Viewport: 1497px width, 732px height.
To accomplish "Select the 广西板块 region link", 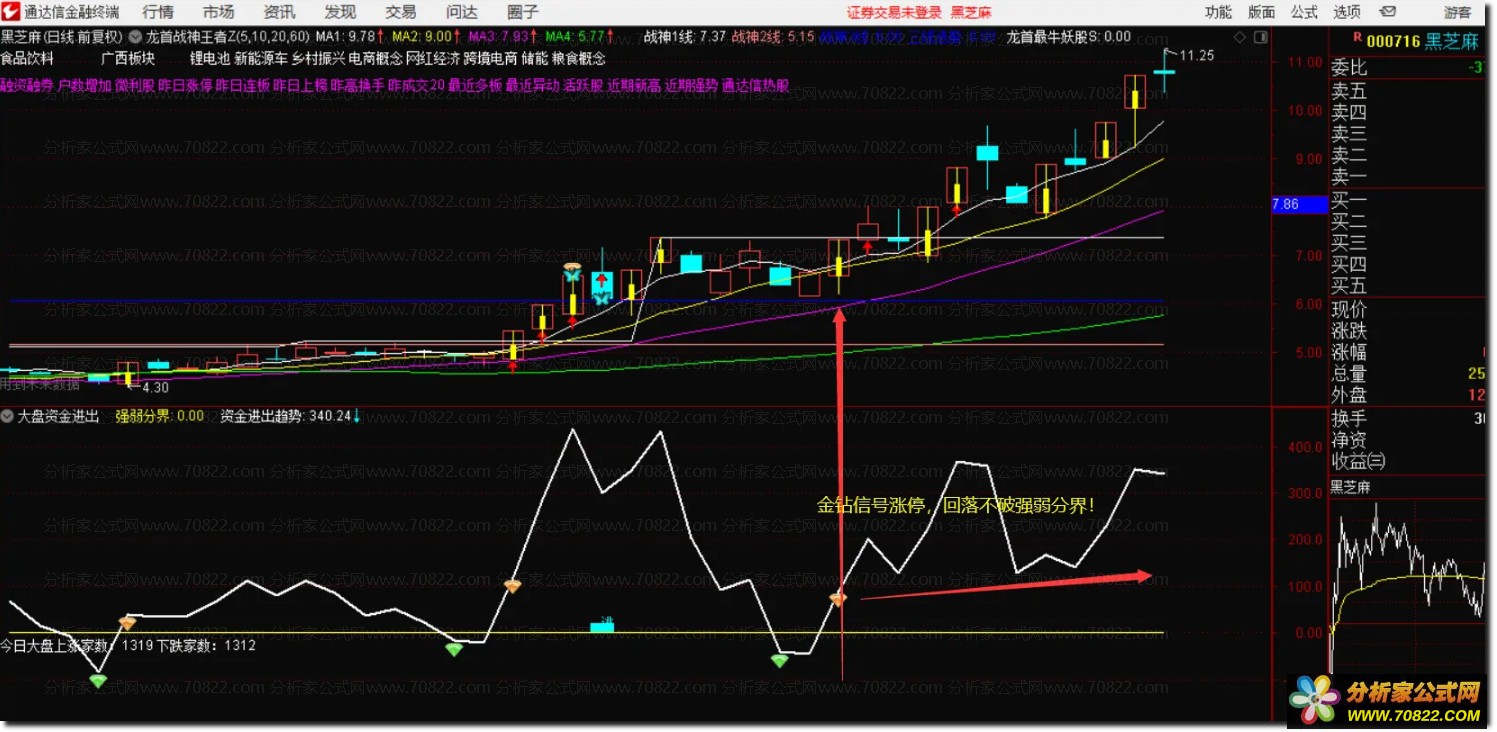I will [x=128, y=59].
